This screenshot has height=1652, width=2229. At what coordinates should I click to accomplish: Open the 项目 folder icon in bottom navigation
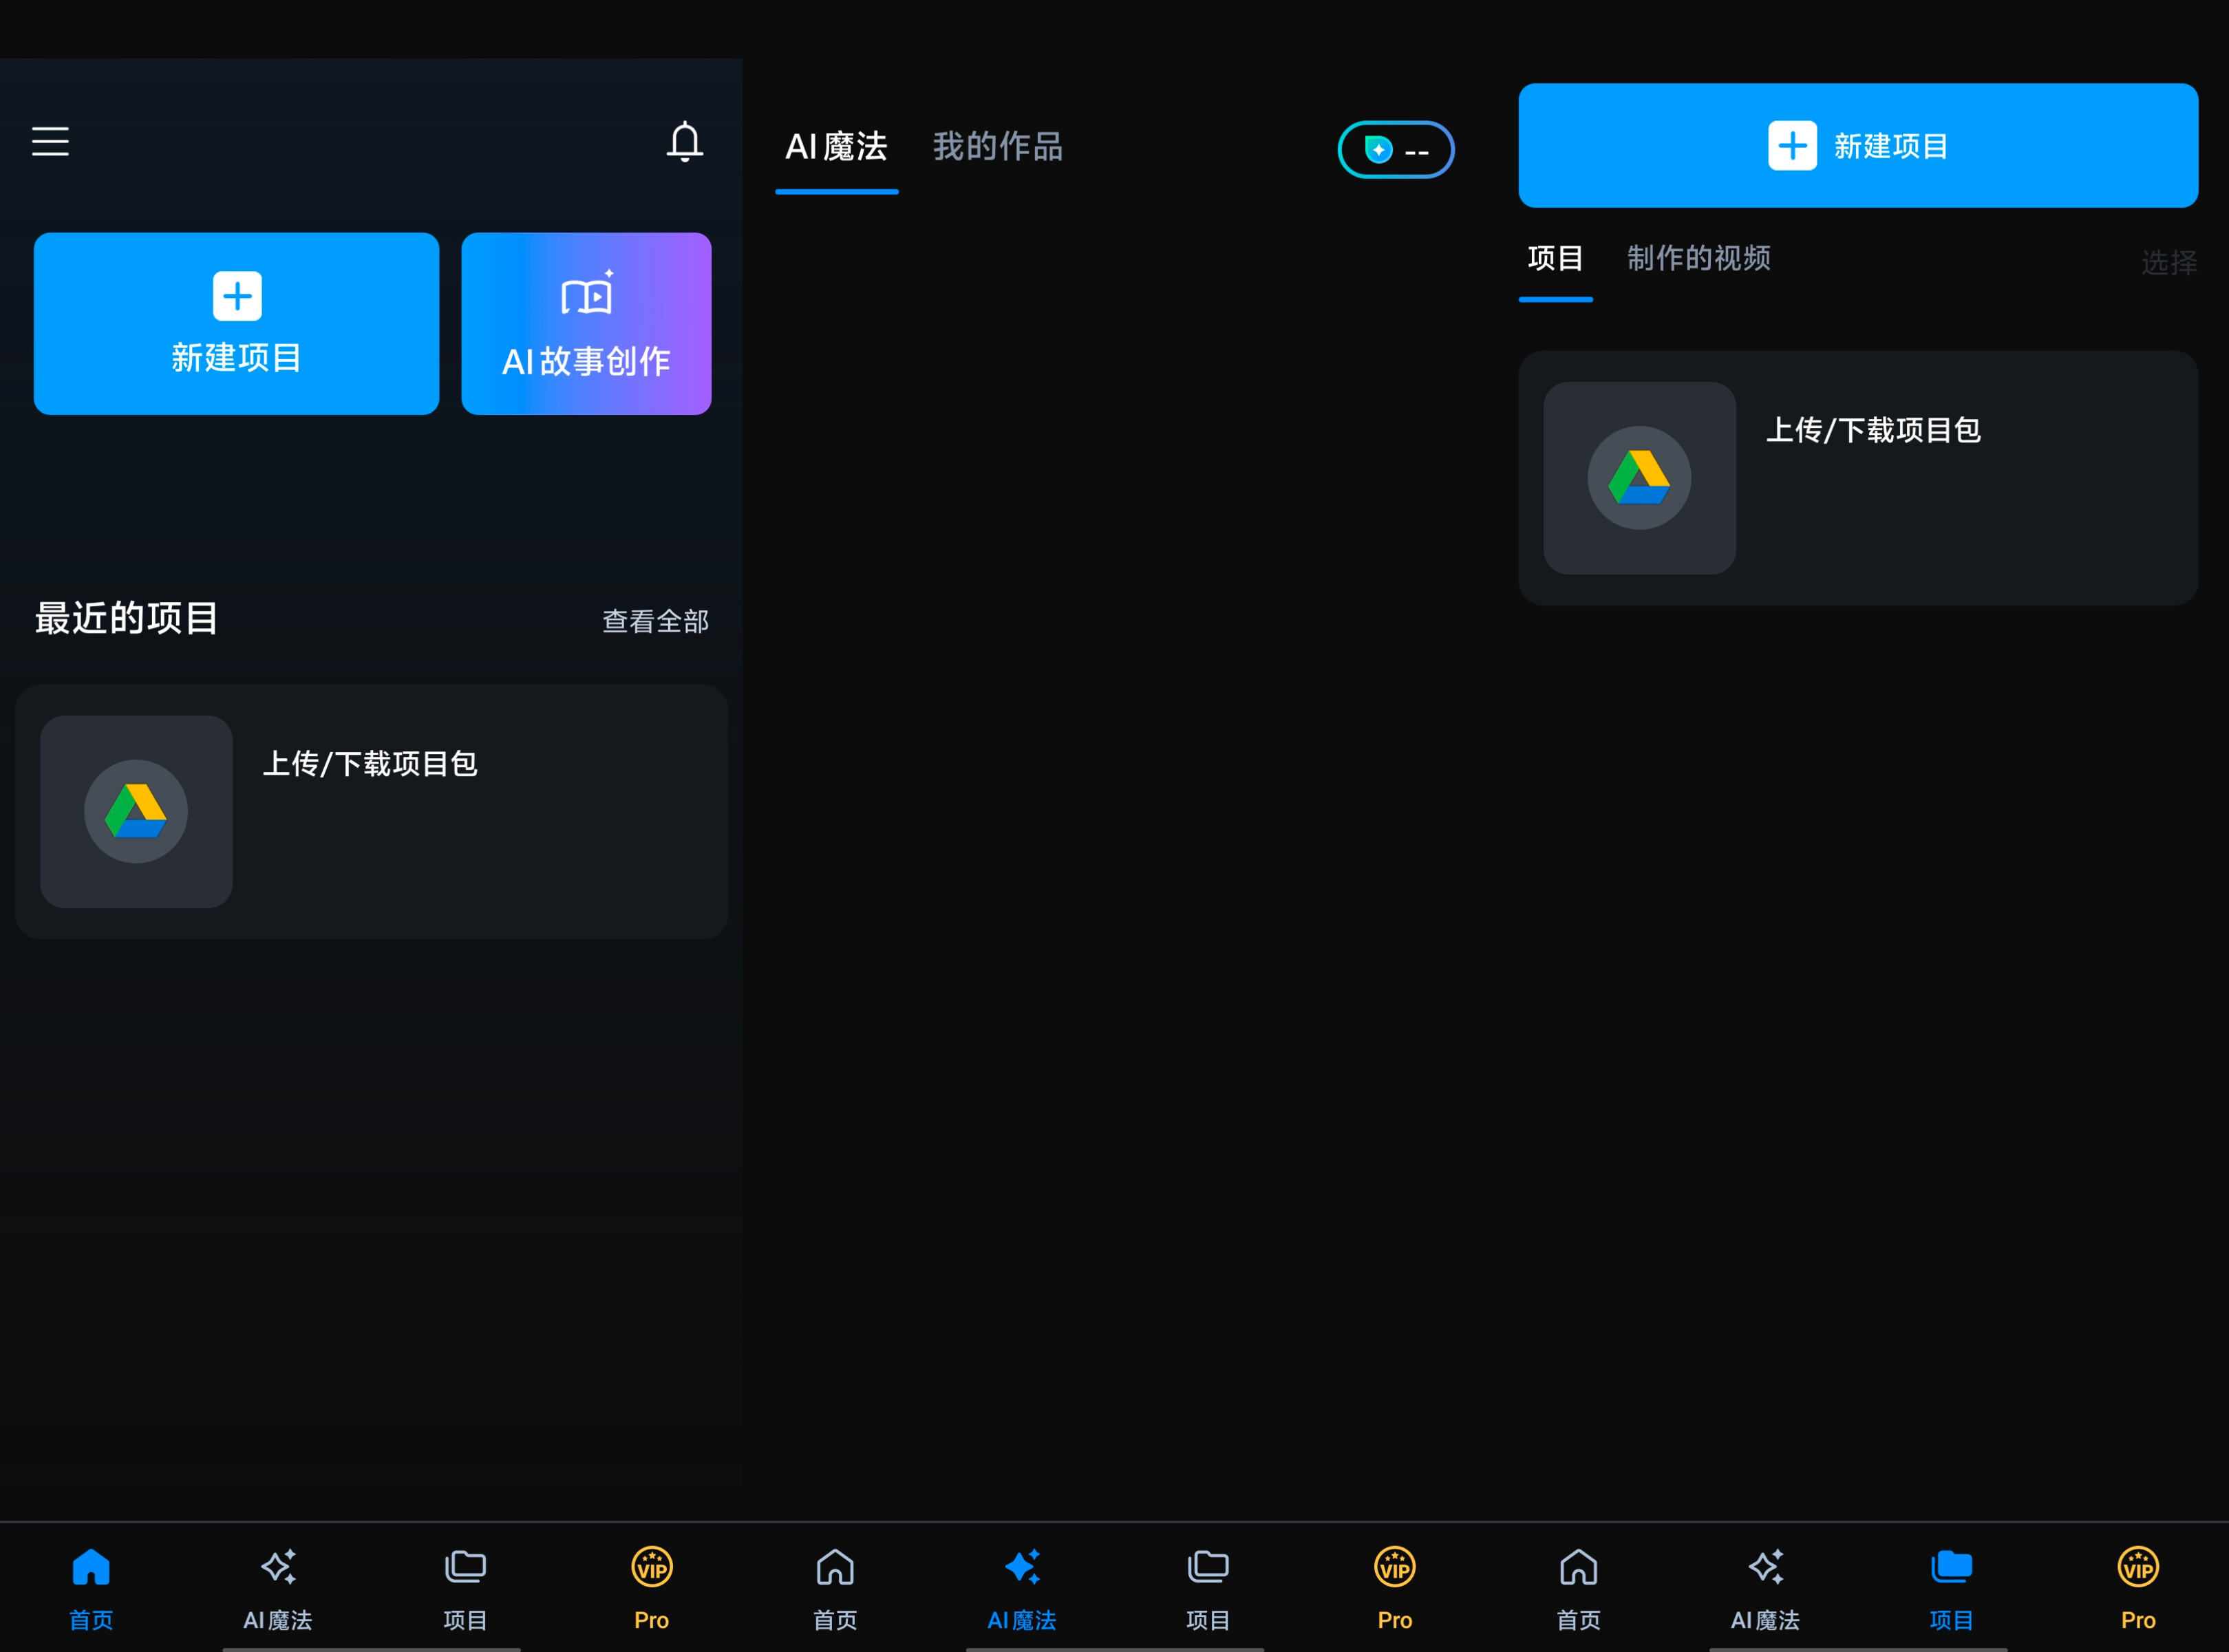464,1566
